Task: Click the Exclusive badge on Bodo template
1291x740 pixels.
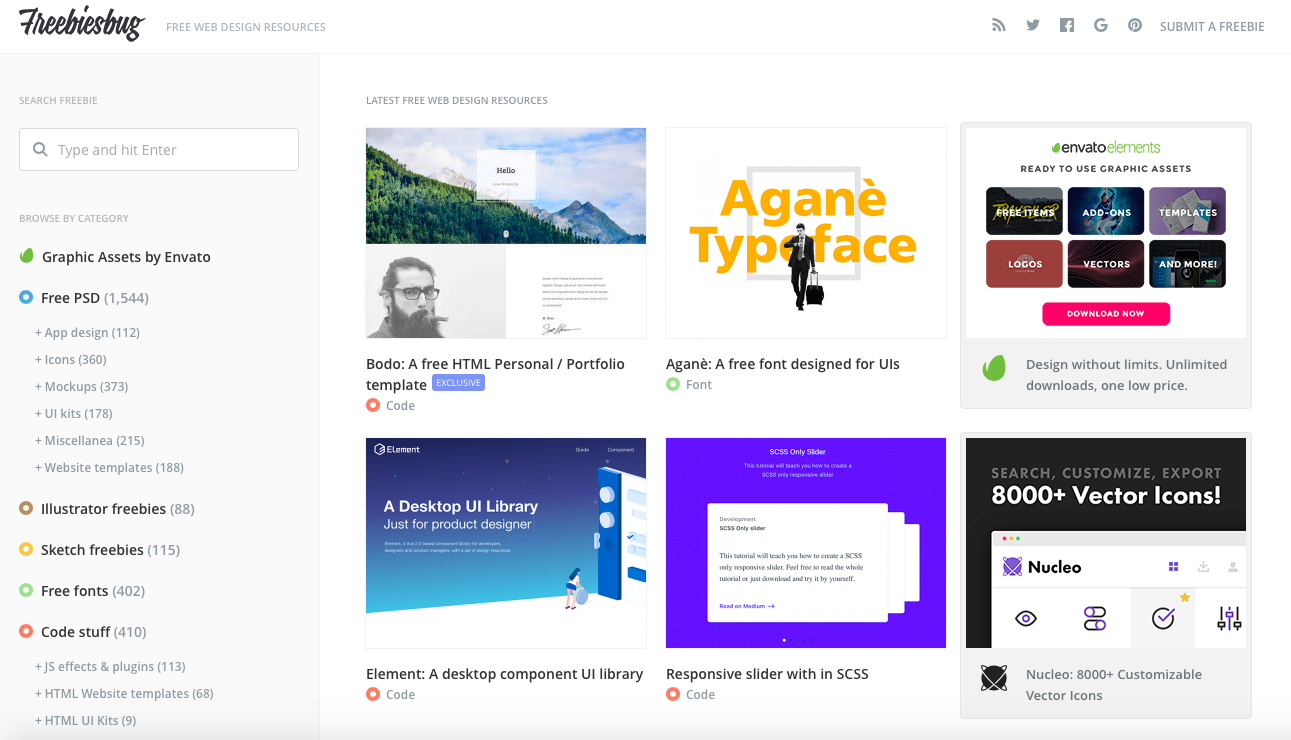Action: [458, 383]
